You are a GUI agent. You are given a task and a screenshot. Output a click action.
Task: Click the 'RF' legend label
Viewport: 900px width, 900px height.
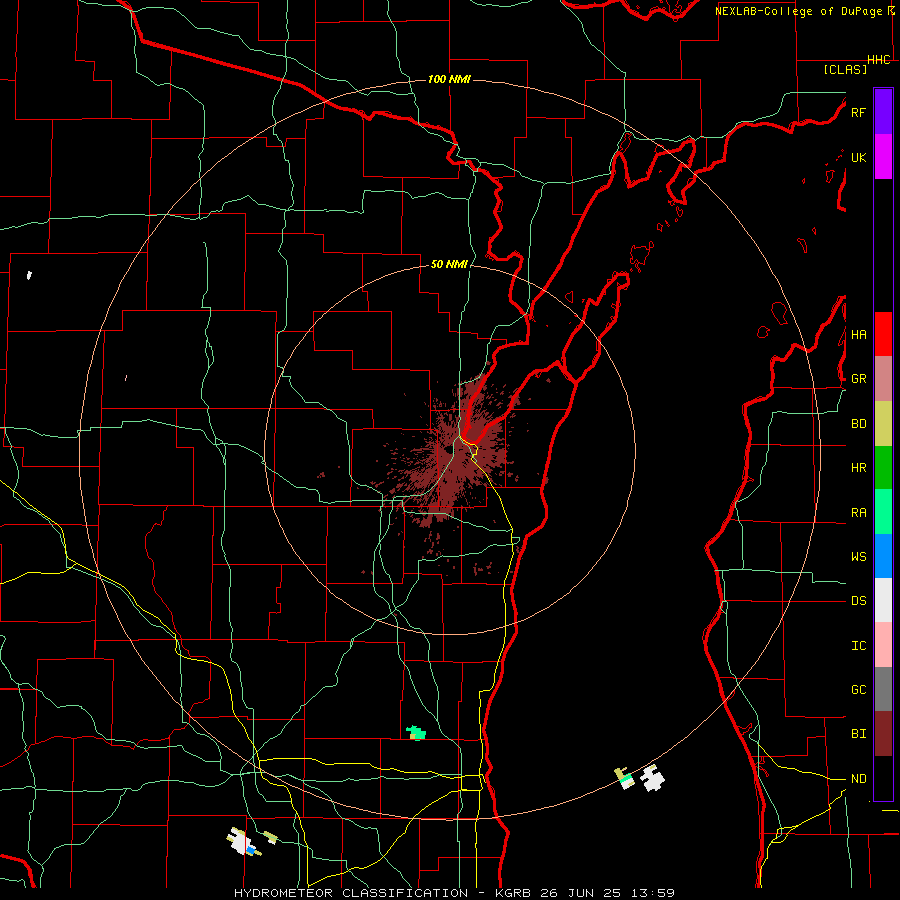(858, 113)
